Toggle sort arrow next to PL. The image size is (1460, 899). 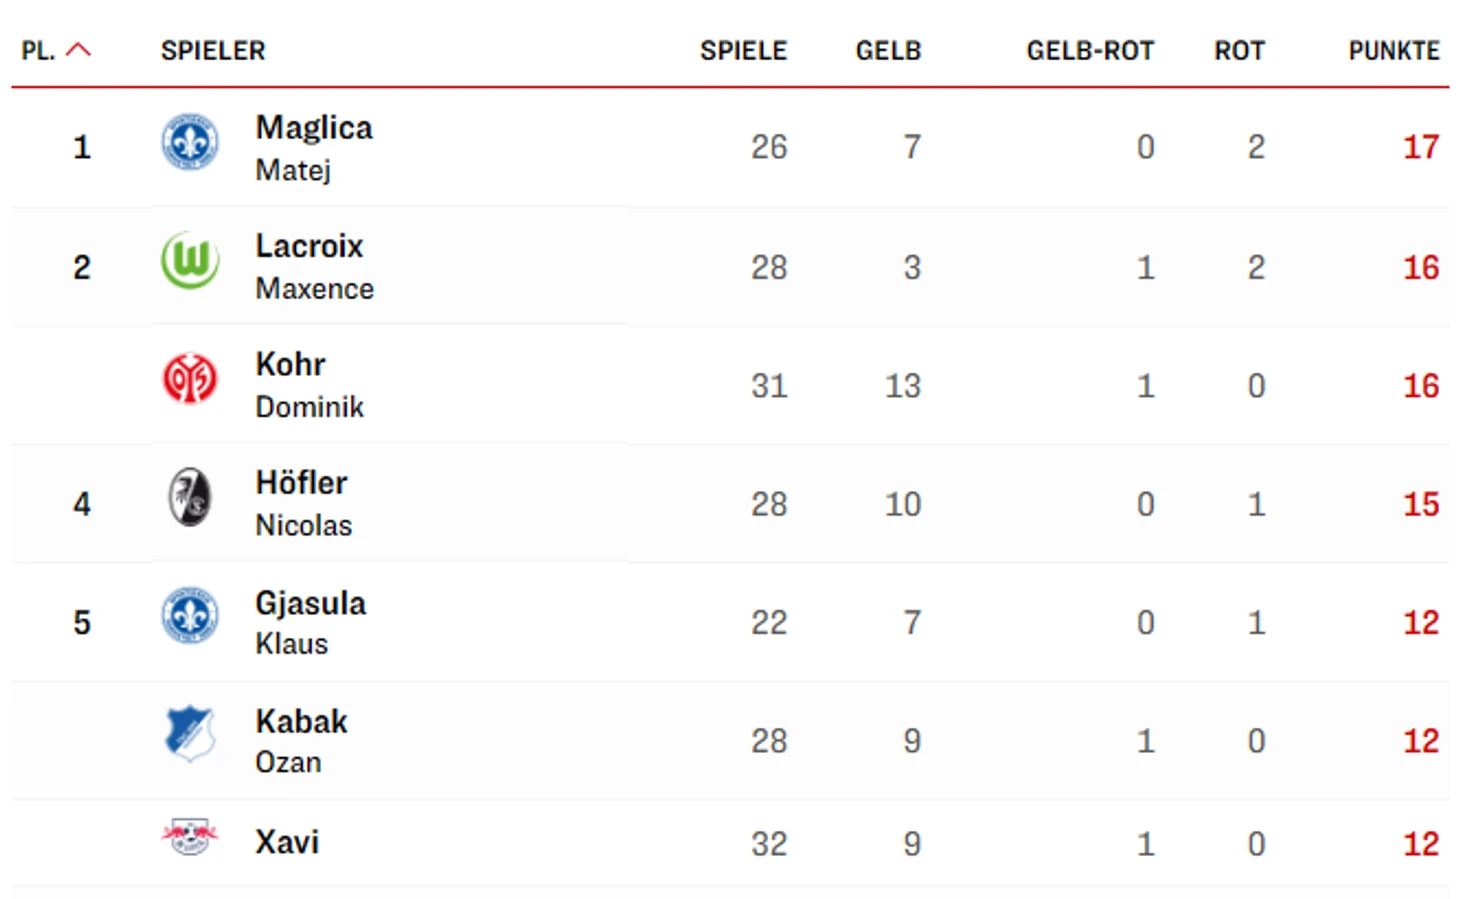pos(78,50)
